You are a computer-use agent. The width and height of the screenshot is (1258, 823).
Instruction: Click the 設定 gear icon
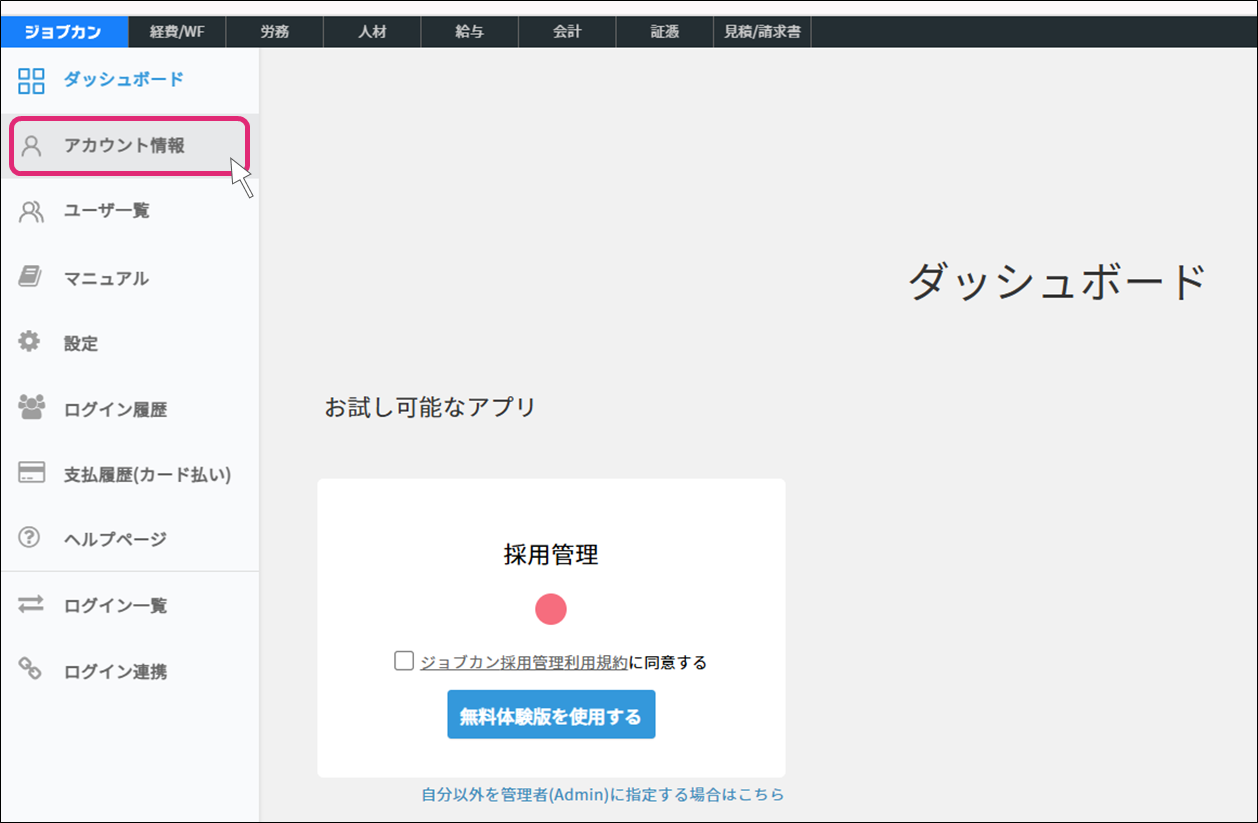pos(30,342)
